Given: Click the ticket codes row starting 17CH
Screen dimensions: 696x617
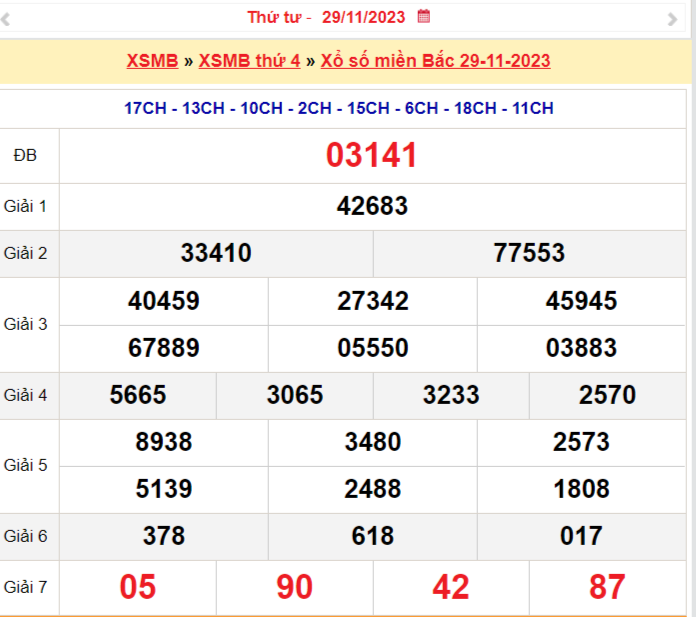Looking at the screenshot, I should coord(339,108).
